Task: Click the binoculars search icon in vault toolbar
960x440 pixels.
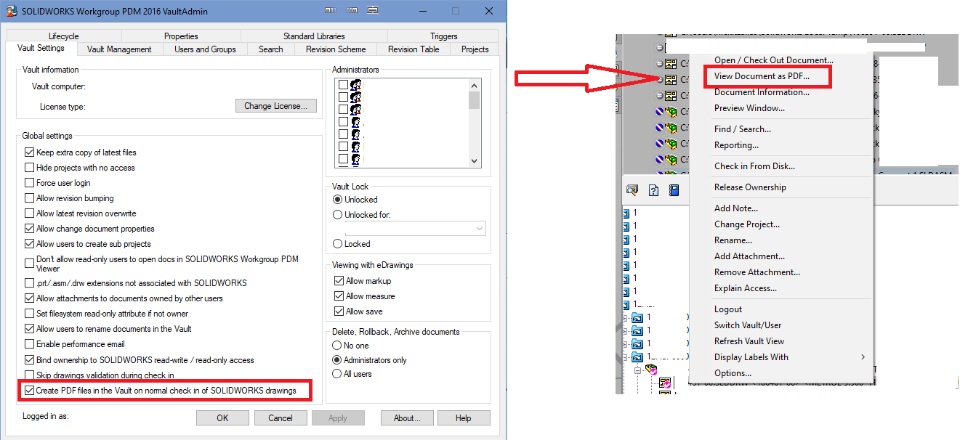Action: (631, 190)
